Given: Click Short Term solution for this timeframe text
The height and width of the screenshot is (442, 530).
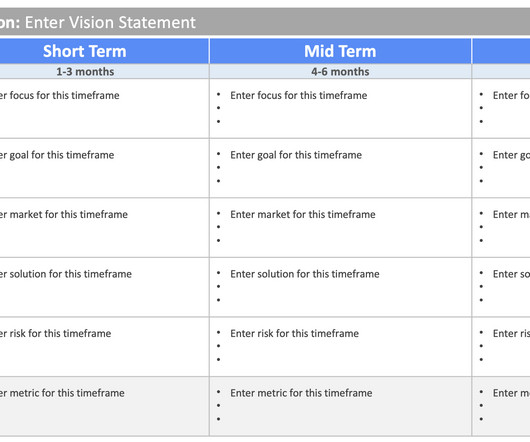Looking at the screenshot, I should point(66,274).
